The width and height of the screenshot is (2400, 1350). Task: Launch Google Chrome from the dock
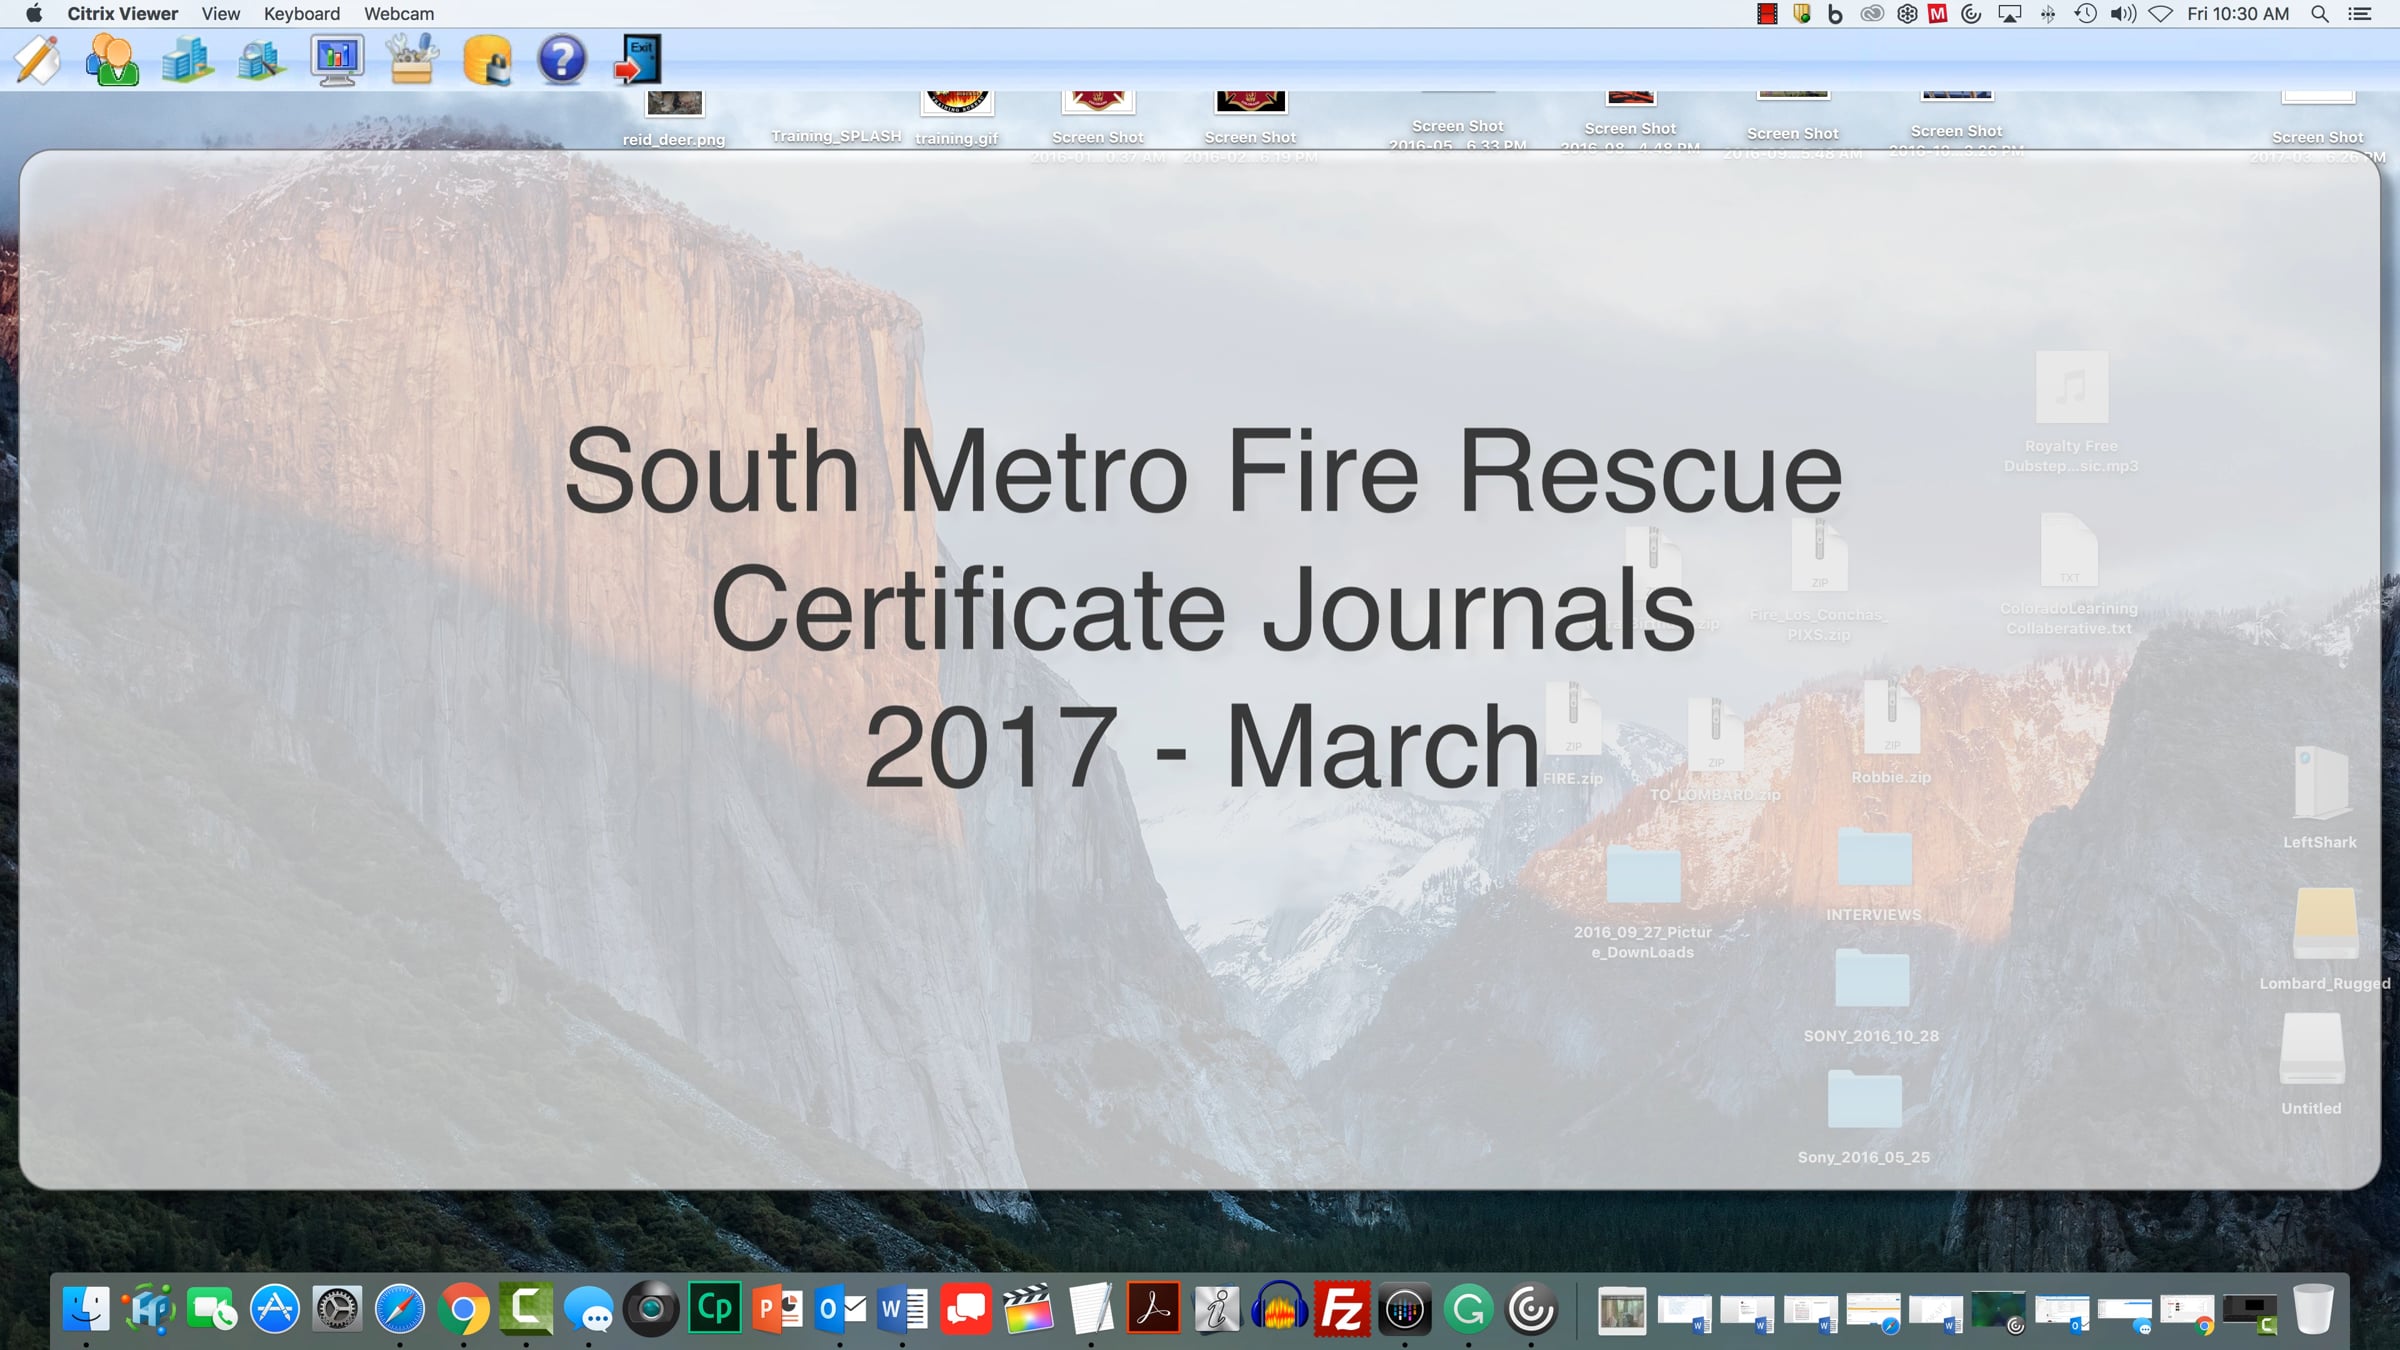(x=463, y=1309)
